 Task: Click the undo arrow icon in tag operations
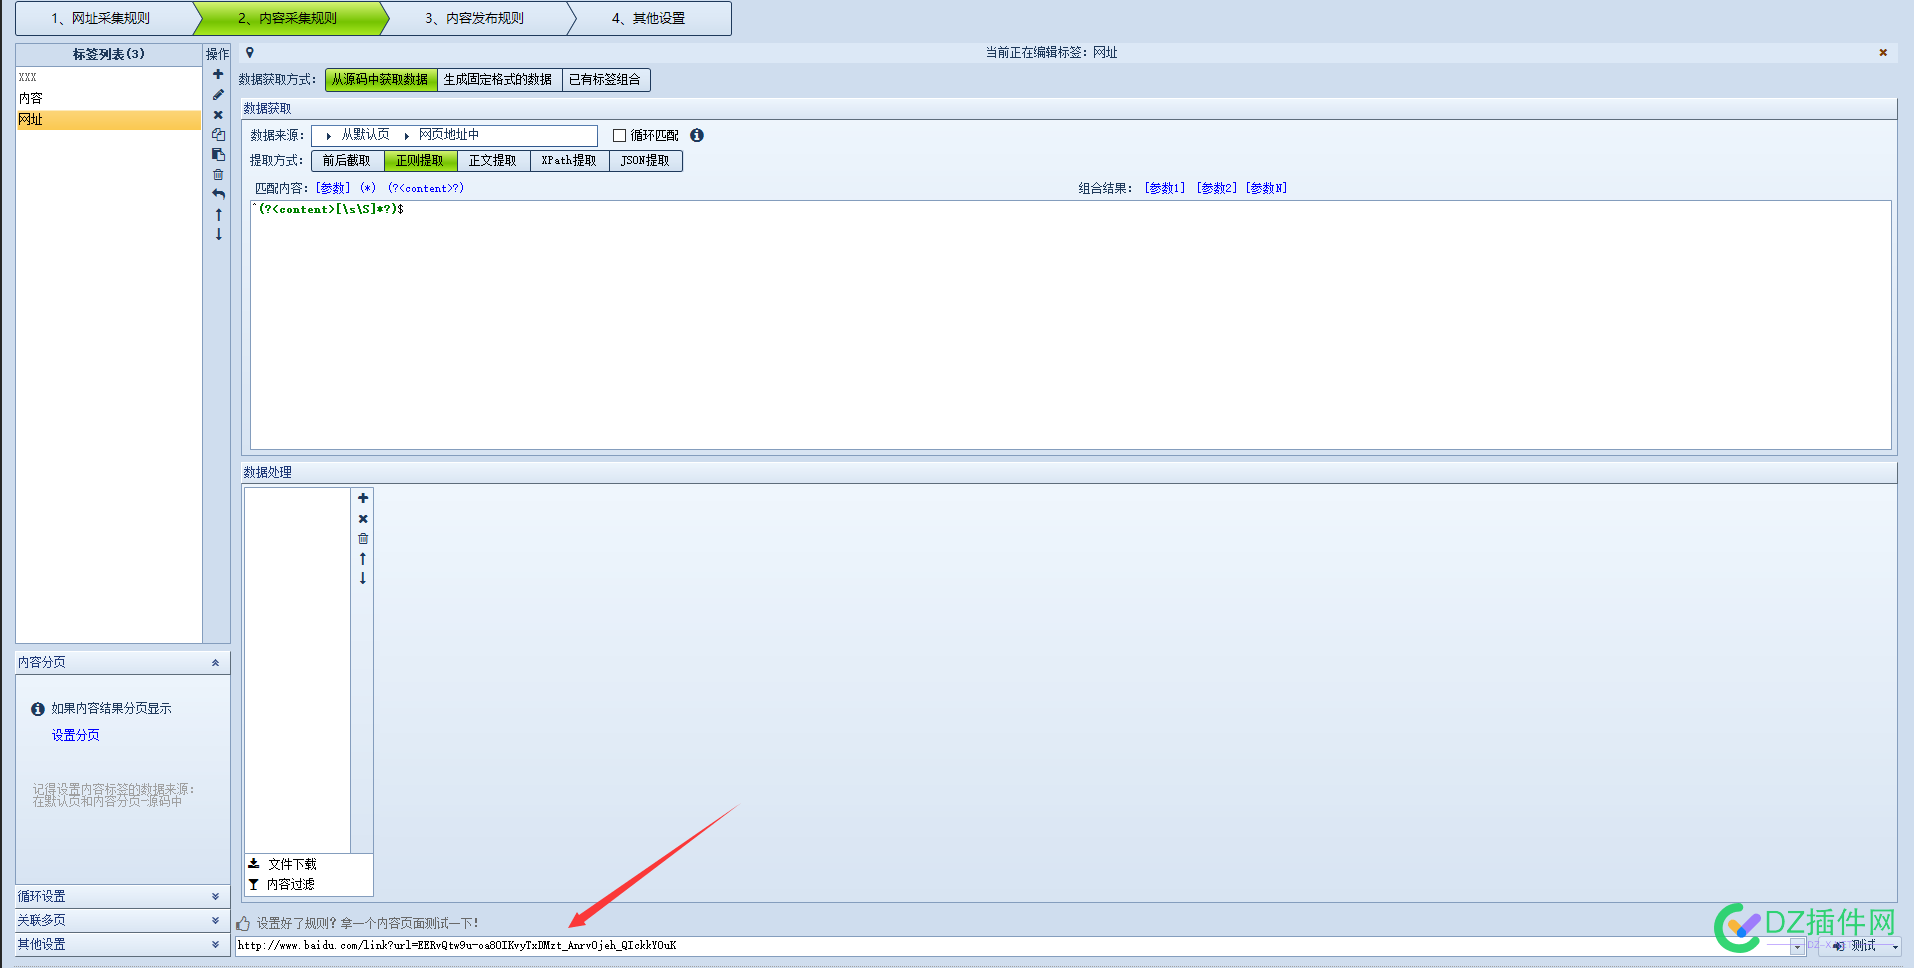(x=218, y=194)
